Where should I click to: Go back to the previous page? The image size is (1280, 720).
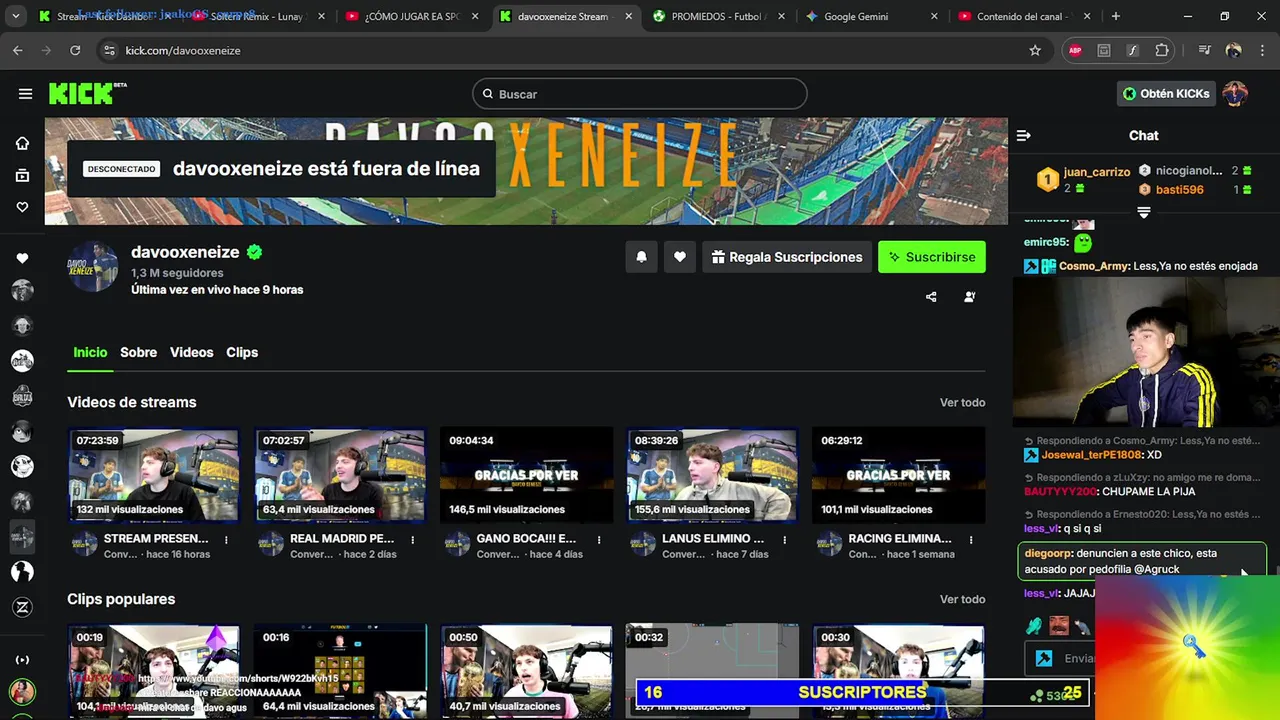pos(18,50)
